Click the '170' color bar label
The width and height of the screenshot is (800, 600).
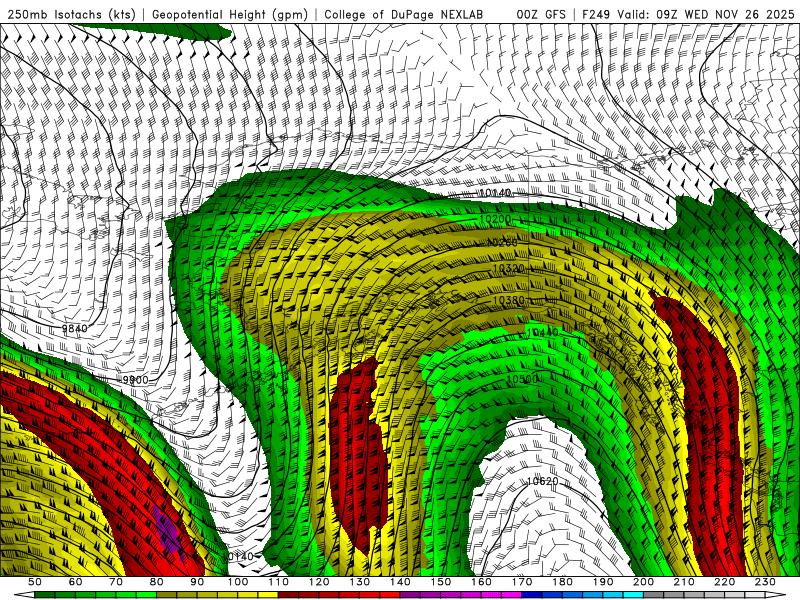click(522, 582)
